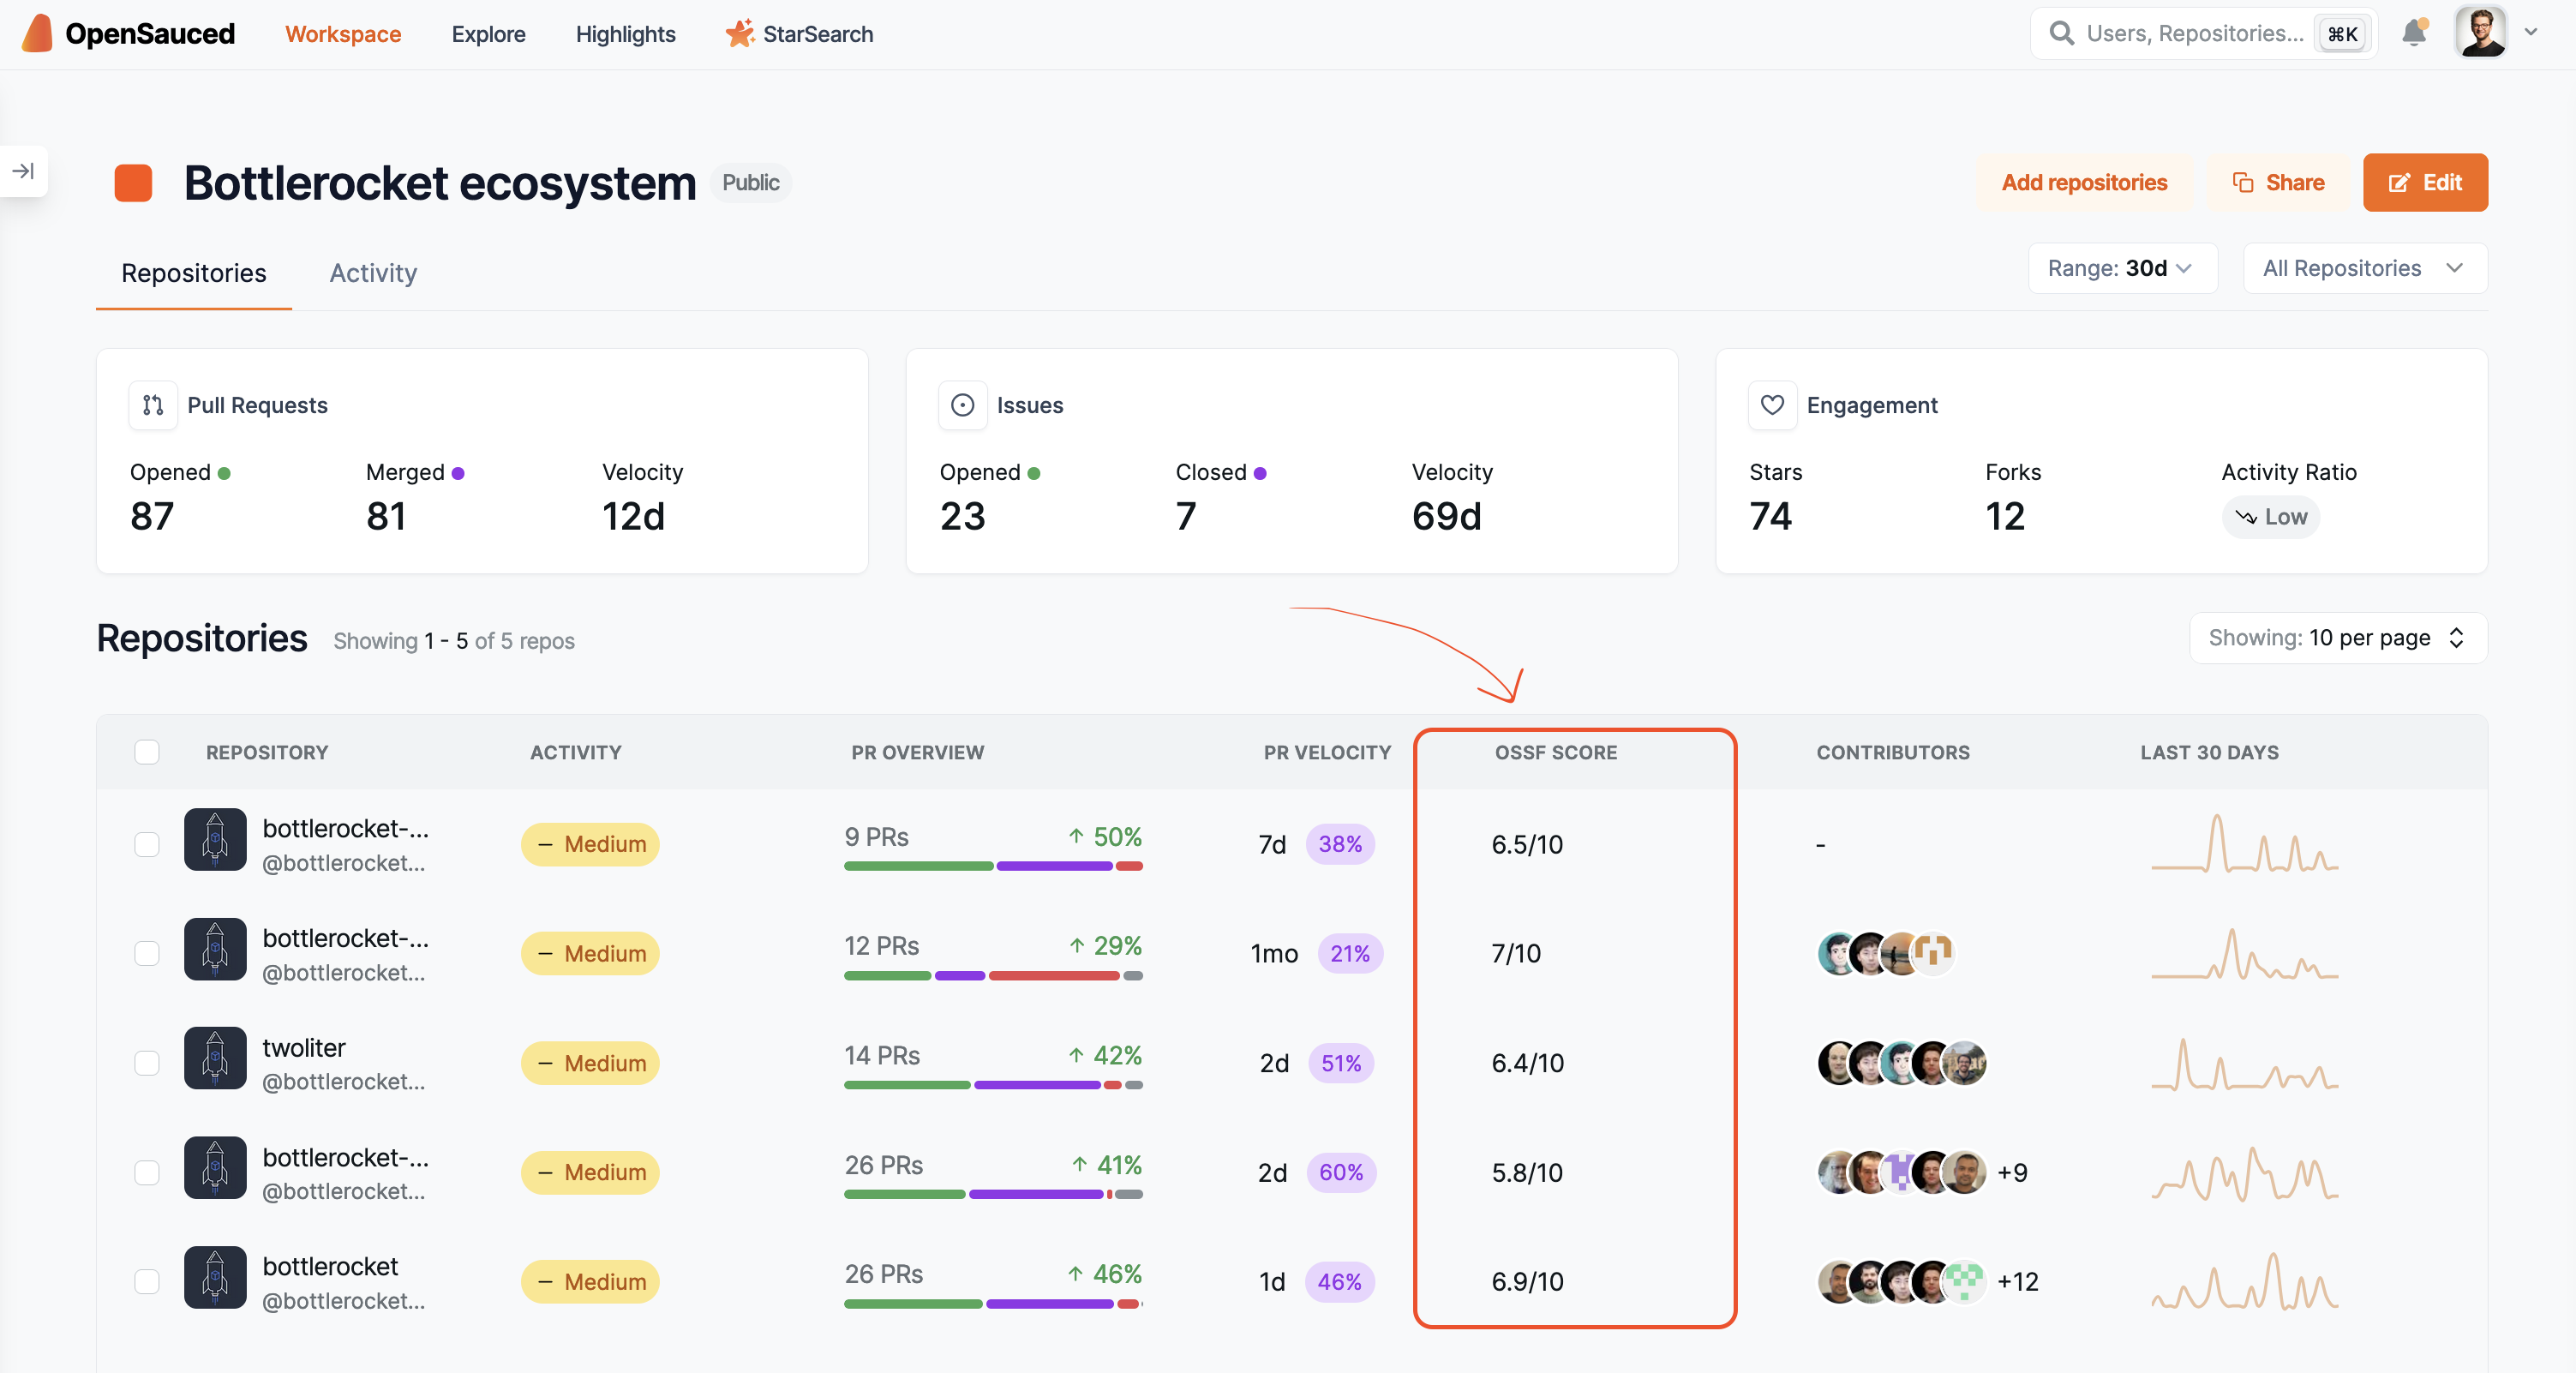Viewport: 2576px width, 1373px height.
Task: Click the OpenSauced logo icon
Action: (37, 33)
